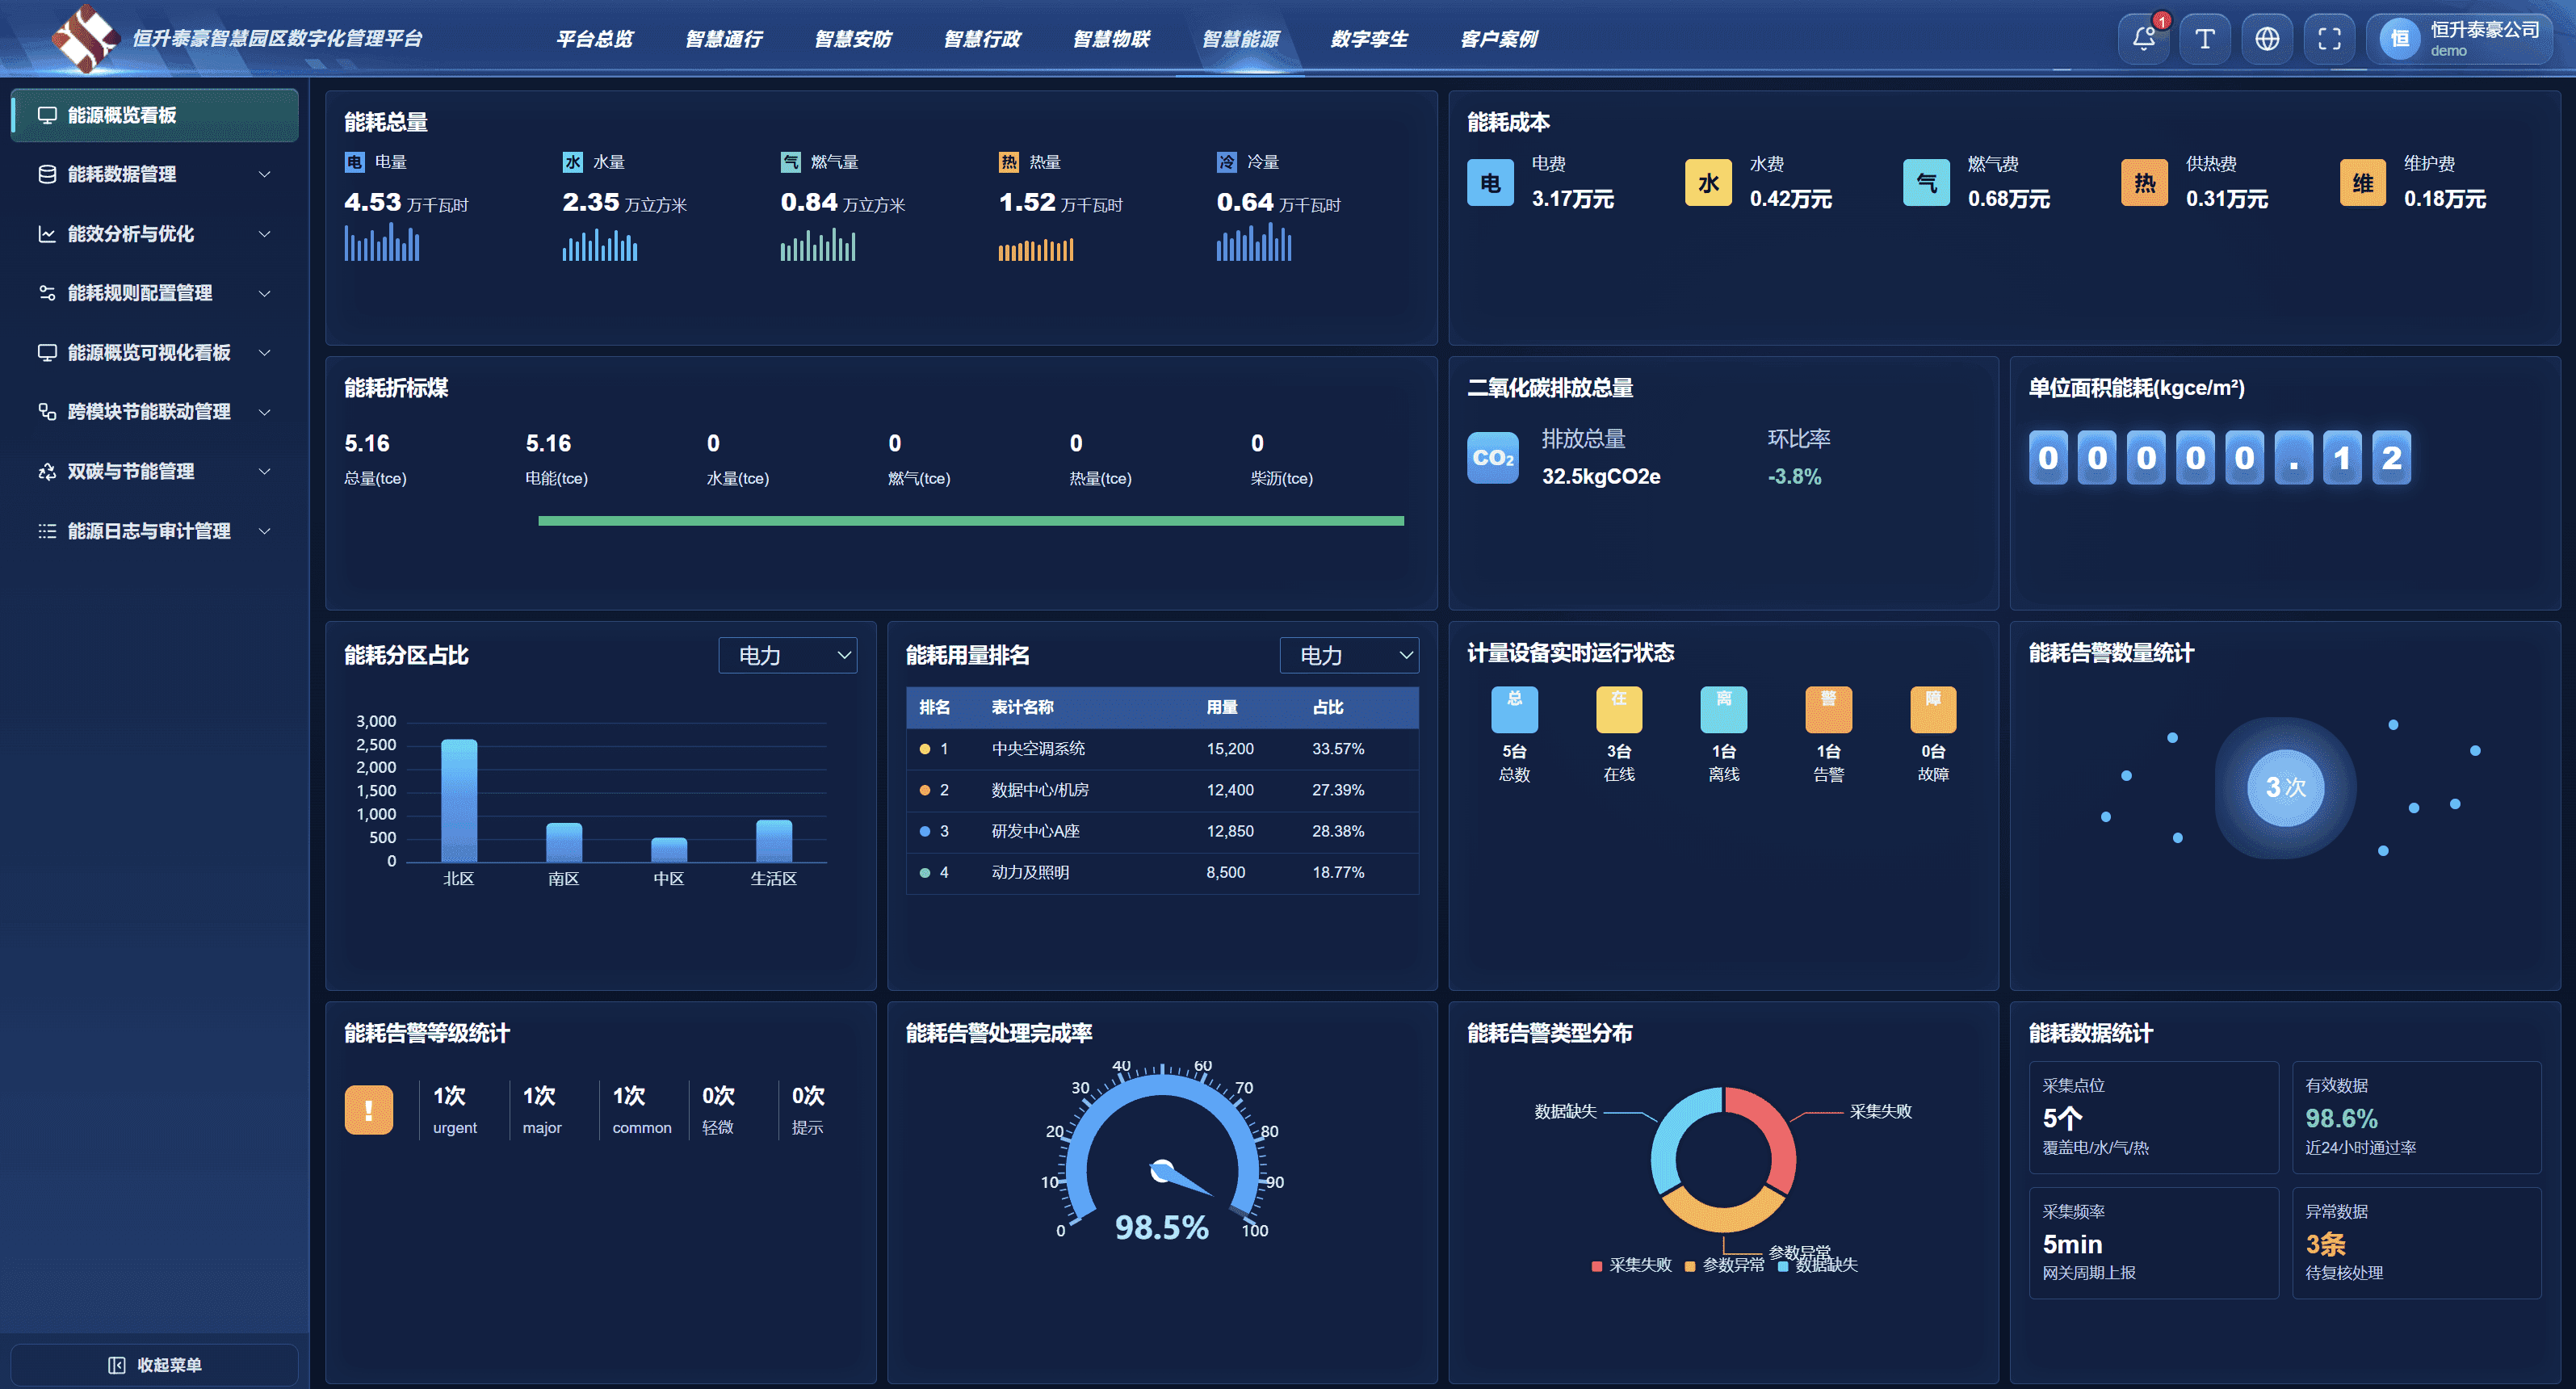Viewport: 2576px width, 1389px height.
Task: Open the notification bell icon
Action: tap(2143, 39)
